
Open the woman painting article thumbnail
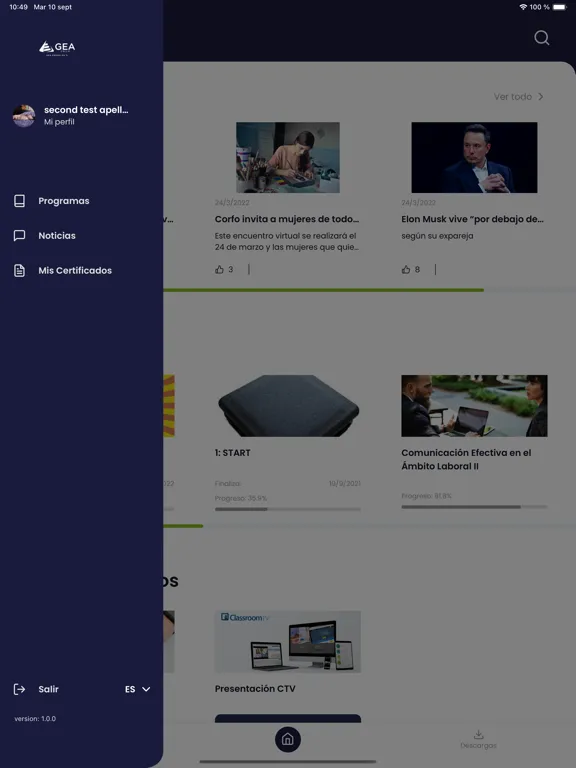click(288, 157)
